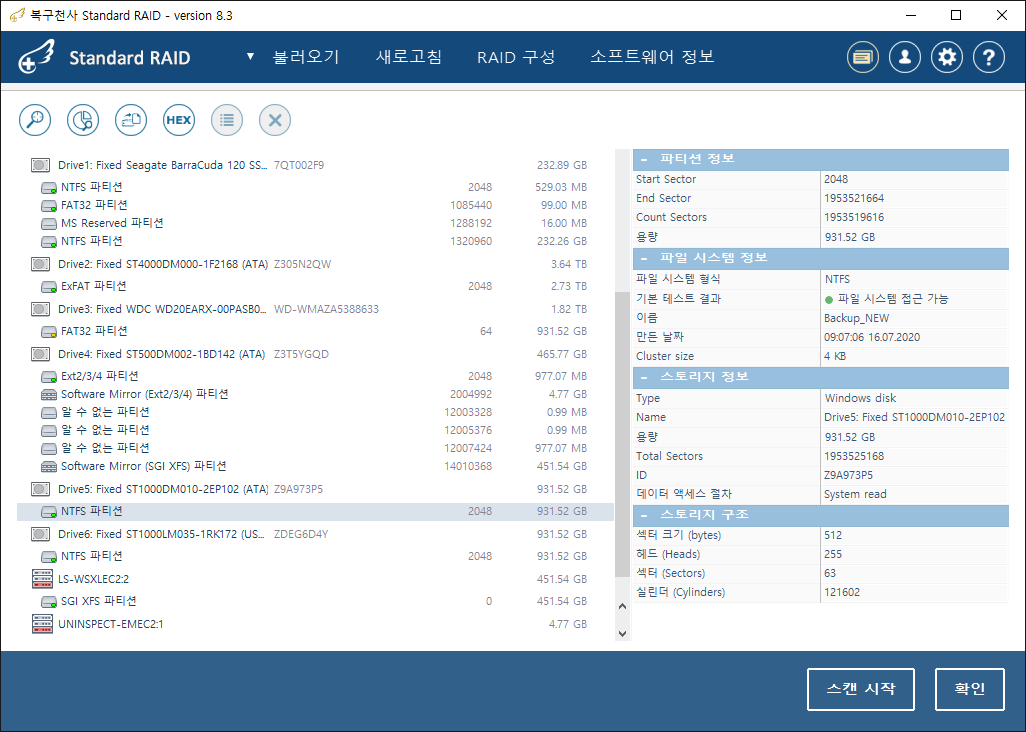This screenshot has width=1026, height=732.
Task: Open the RAID 구성 menu
Action: (516, 57)
